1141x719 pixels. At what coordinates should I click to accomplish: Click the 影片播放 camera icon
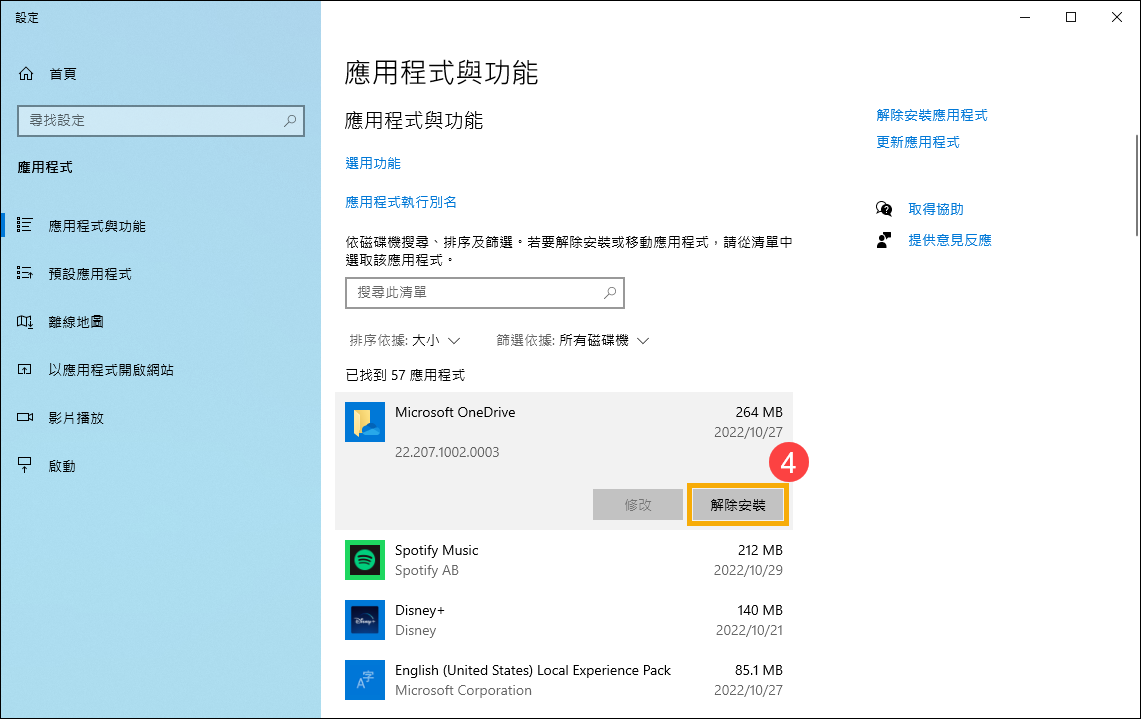pyautogui.click(x=25, y=418)
